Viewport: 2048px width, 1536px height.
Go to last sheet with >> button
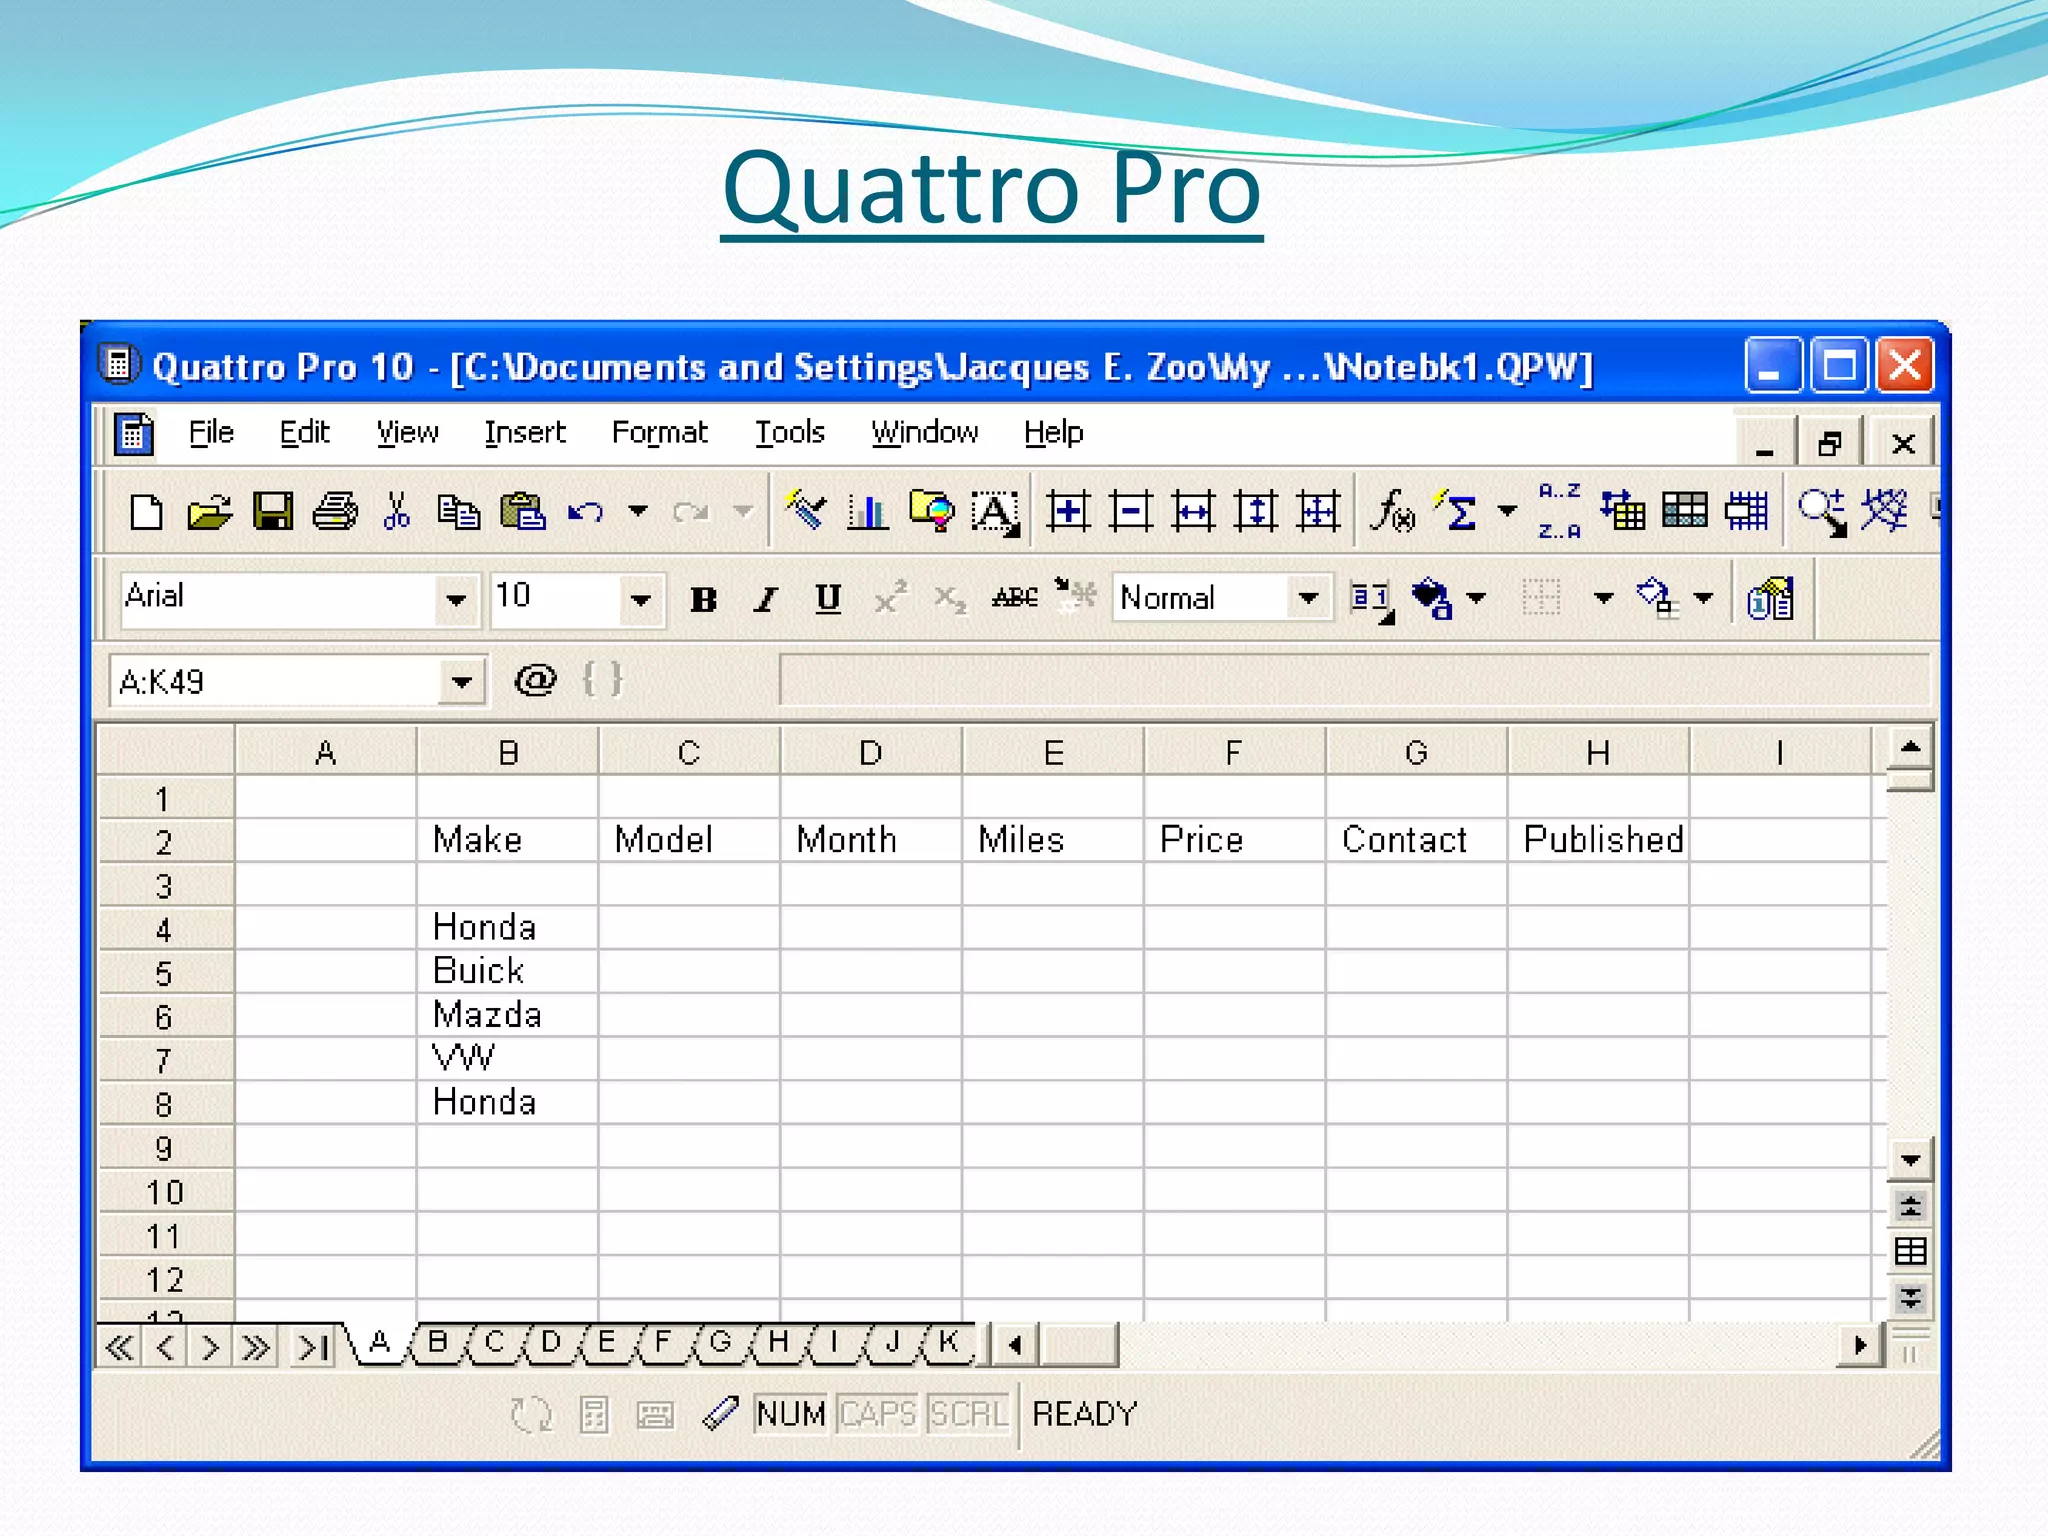(255, 1347)
